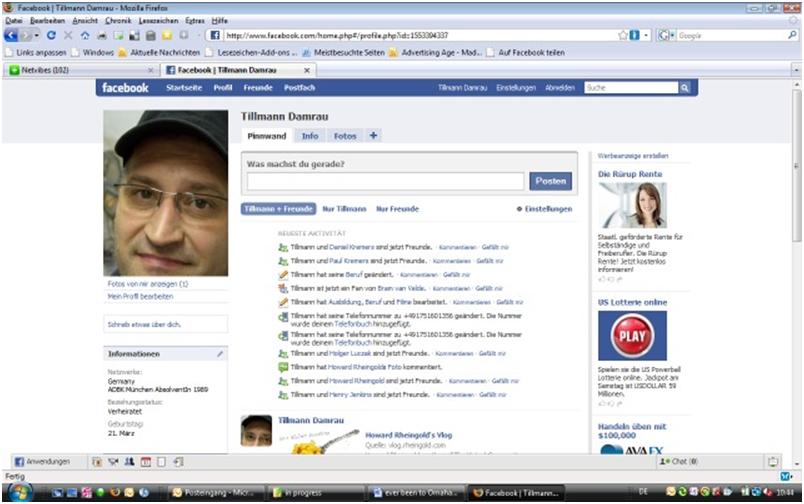This screenshot has height=504, width=804.
Task: Click the plus tab to add profile tab
Action: [373, 135]
